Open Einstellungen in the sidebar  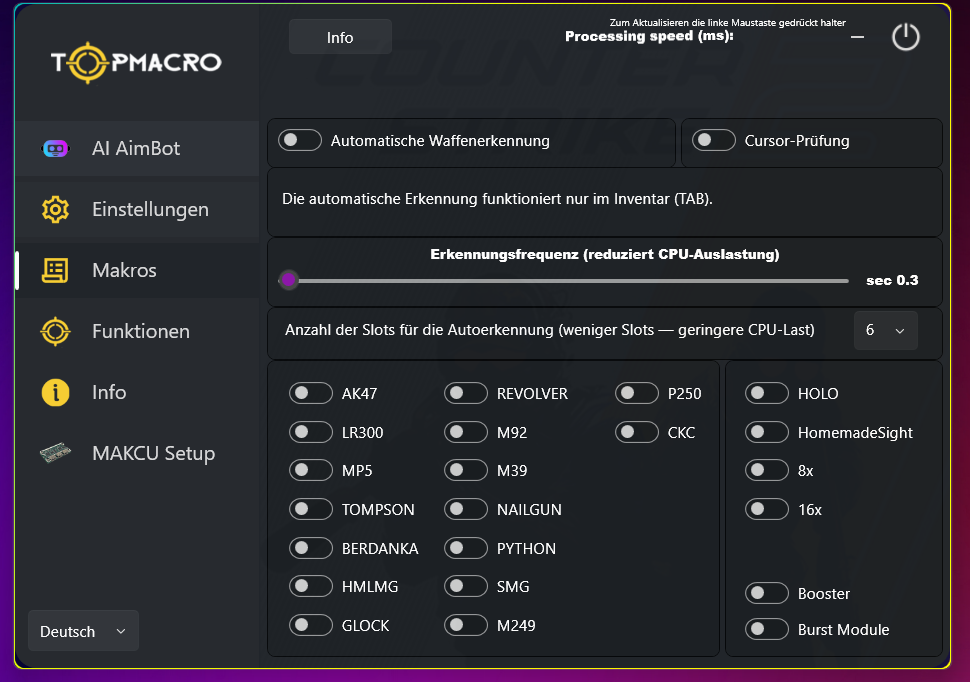[x=137, y=209]
